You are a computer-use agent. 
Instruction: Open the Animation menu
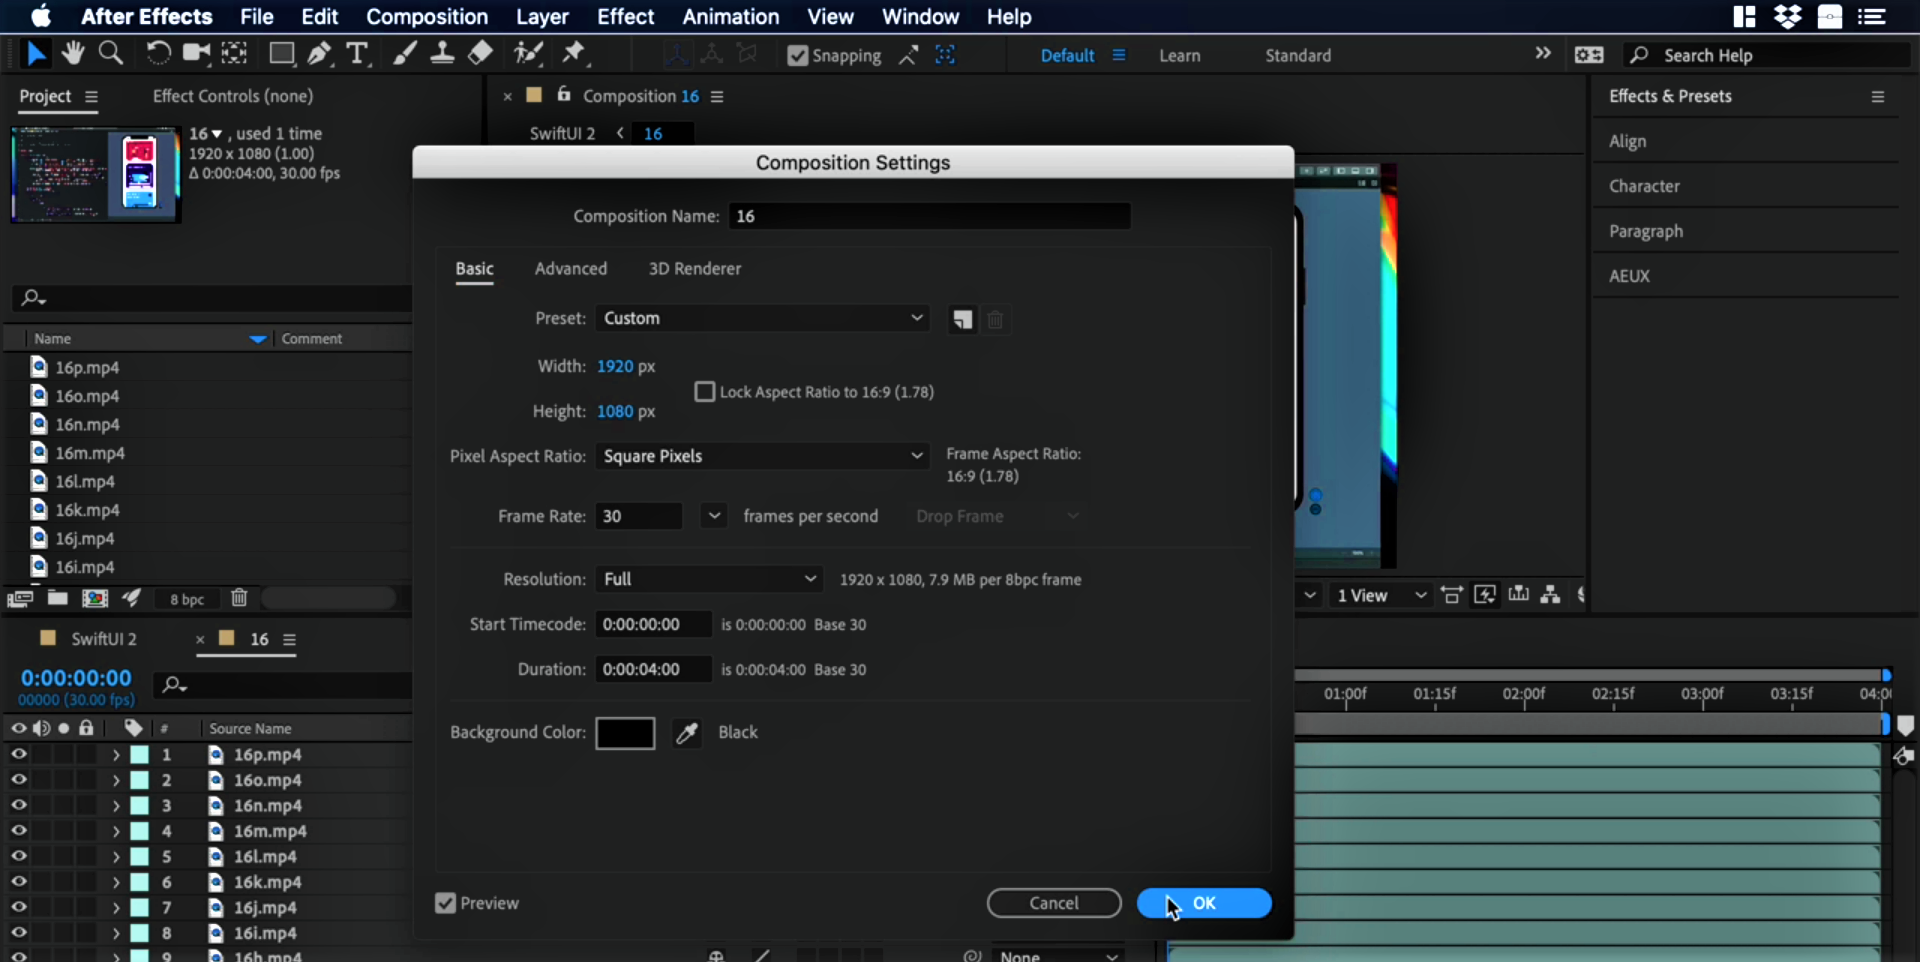pos(730,16)
